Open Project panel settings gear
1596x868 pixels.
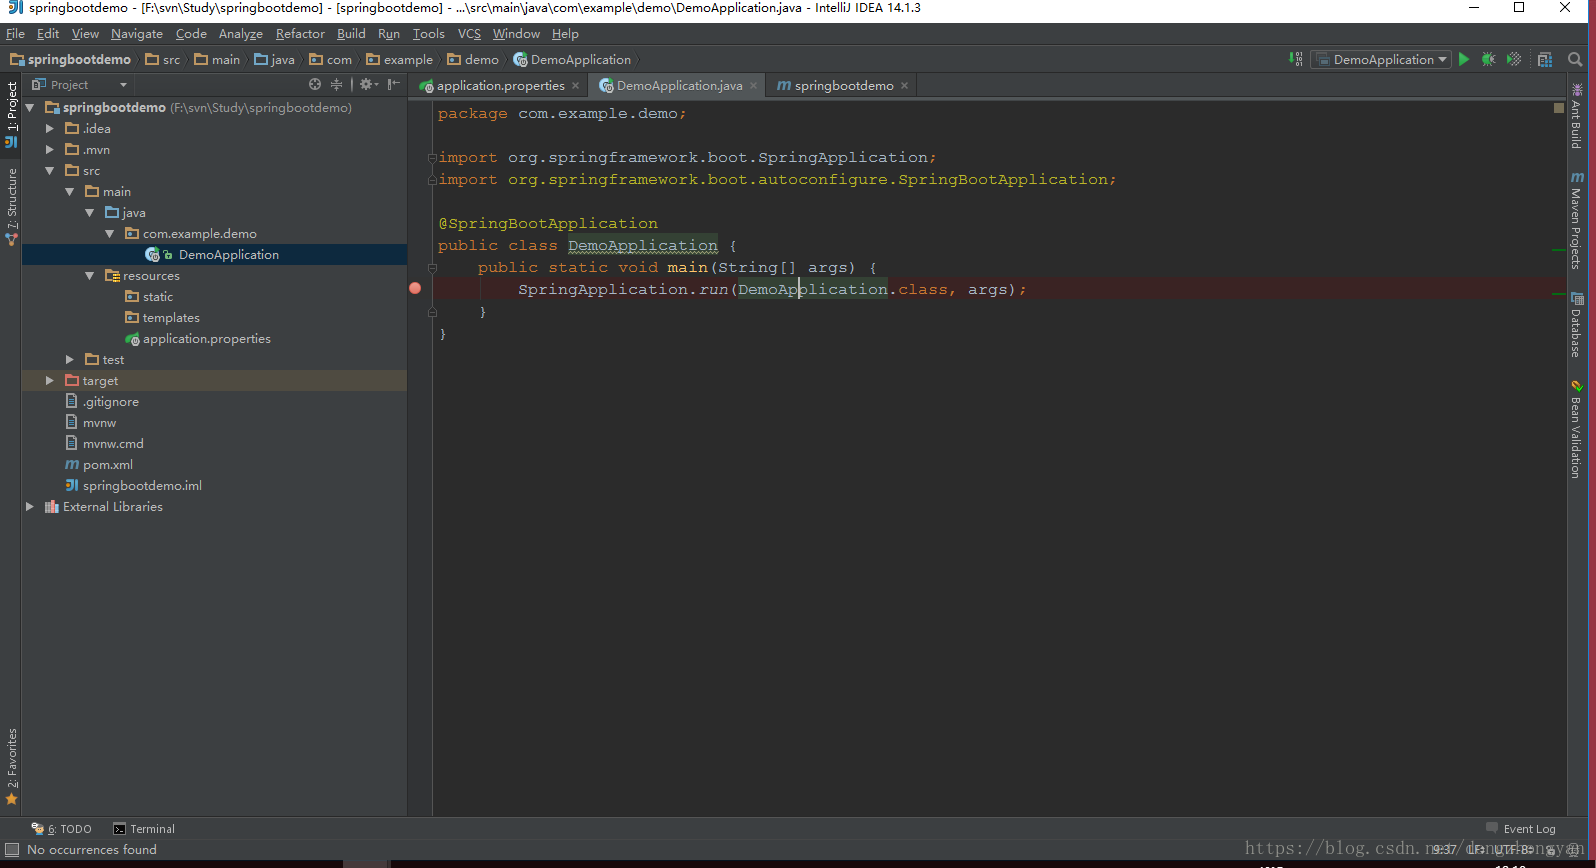pos(368,85)
